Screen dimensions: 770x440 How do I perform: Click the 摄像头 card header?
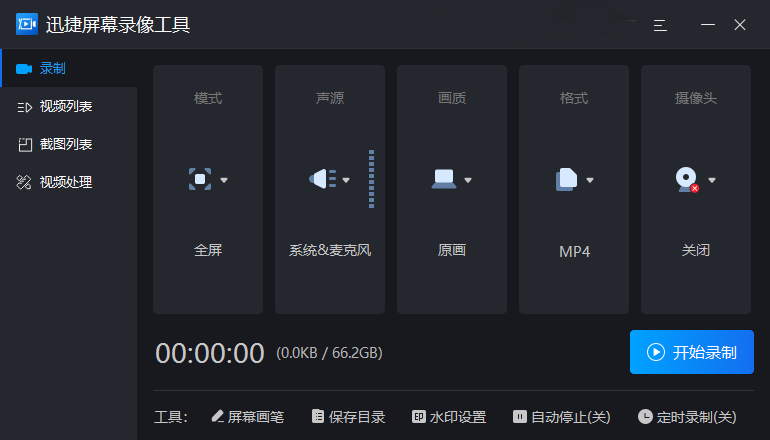[x=696, y=98]
